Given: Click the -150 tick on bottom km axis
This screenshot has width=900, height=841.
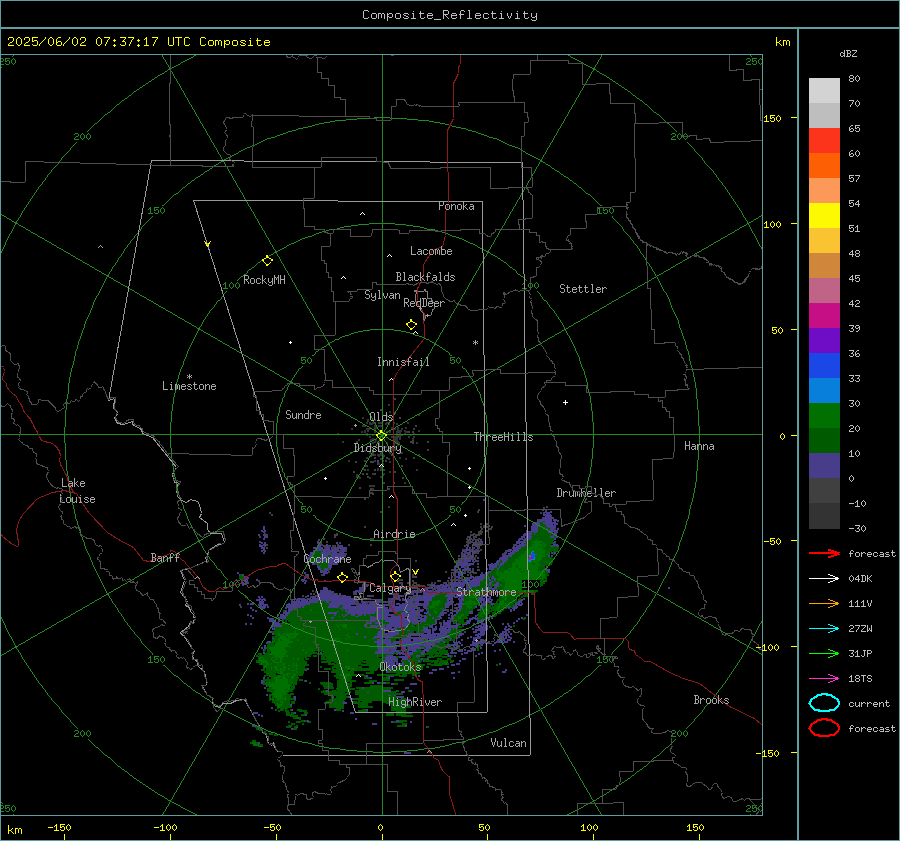Looking at the screenshot, I should click(59, 827).
